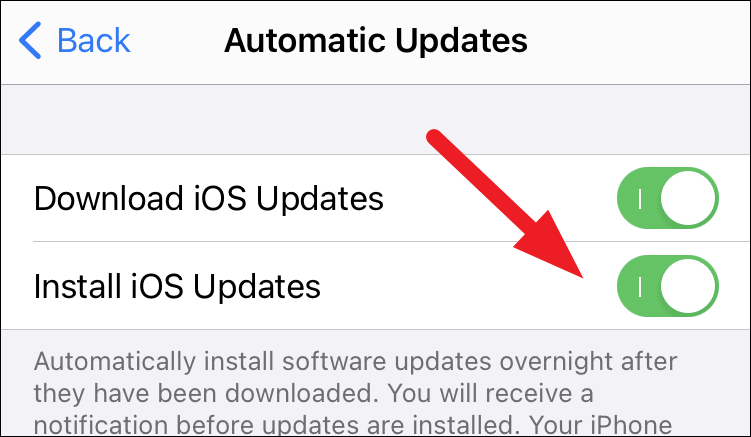Click the on-indicator line in Download toggle
This screenshot has width=751, height=437.
coord(640,198)
